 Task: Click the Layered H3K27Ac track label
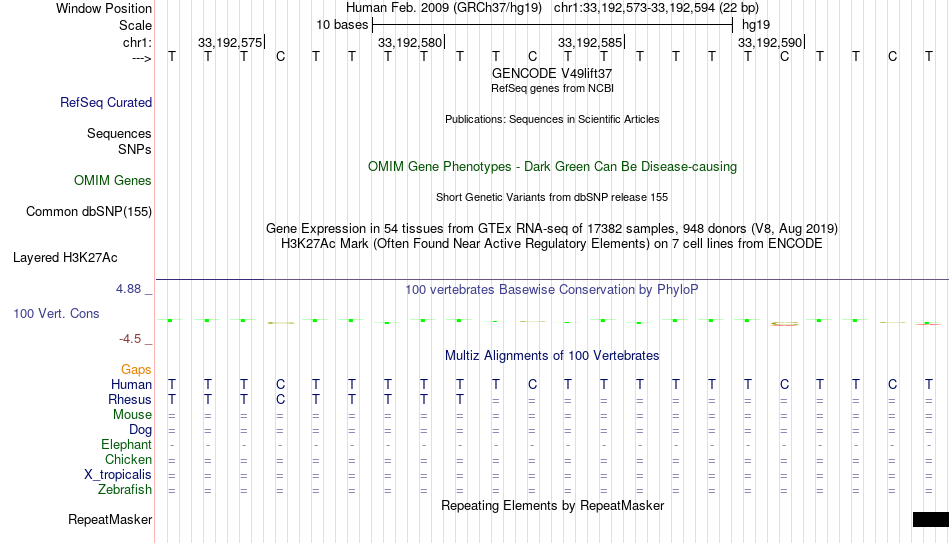click(65, 258)
